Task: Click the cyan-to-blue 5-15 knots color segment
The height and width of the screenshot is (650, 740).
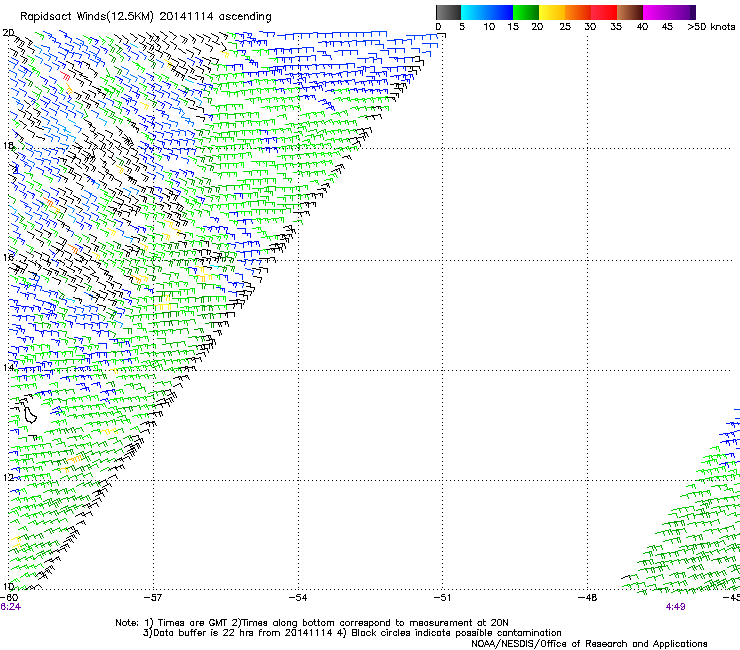Action: tap(487, 12)
